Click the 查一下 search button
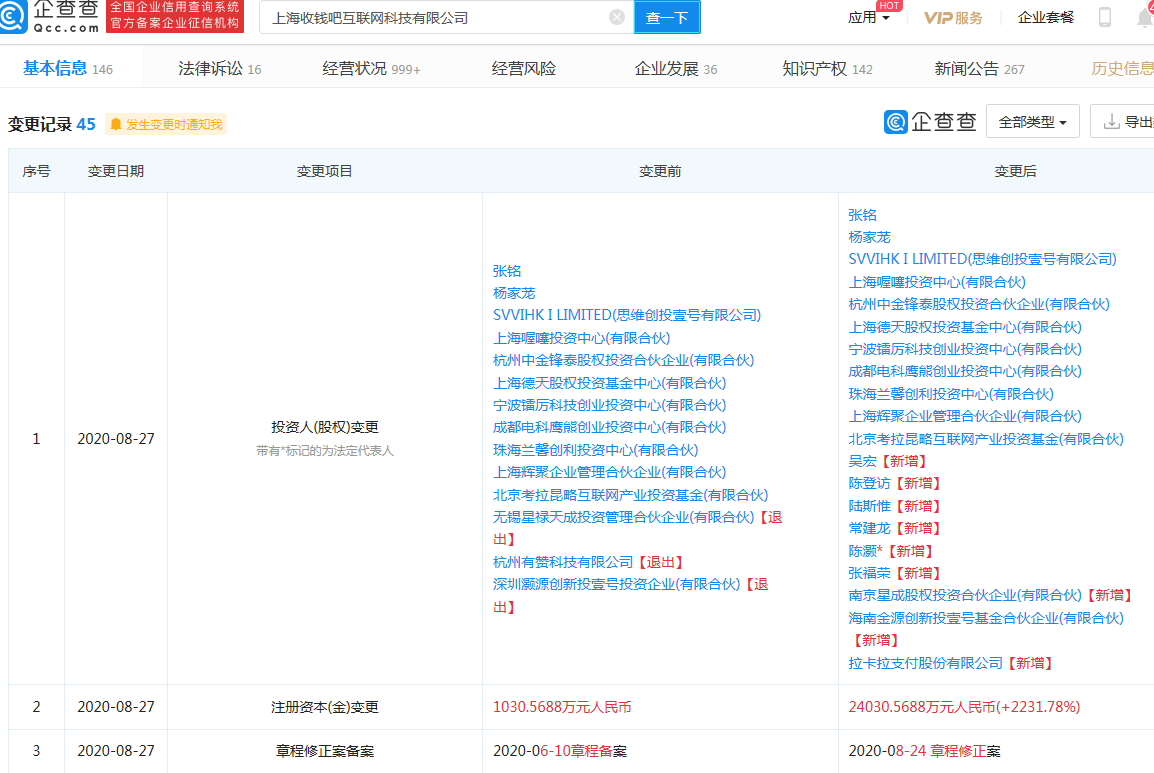The width and height of the screenshot is (1154, 773). coord(666,17)
